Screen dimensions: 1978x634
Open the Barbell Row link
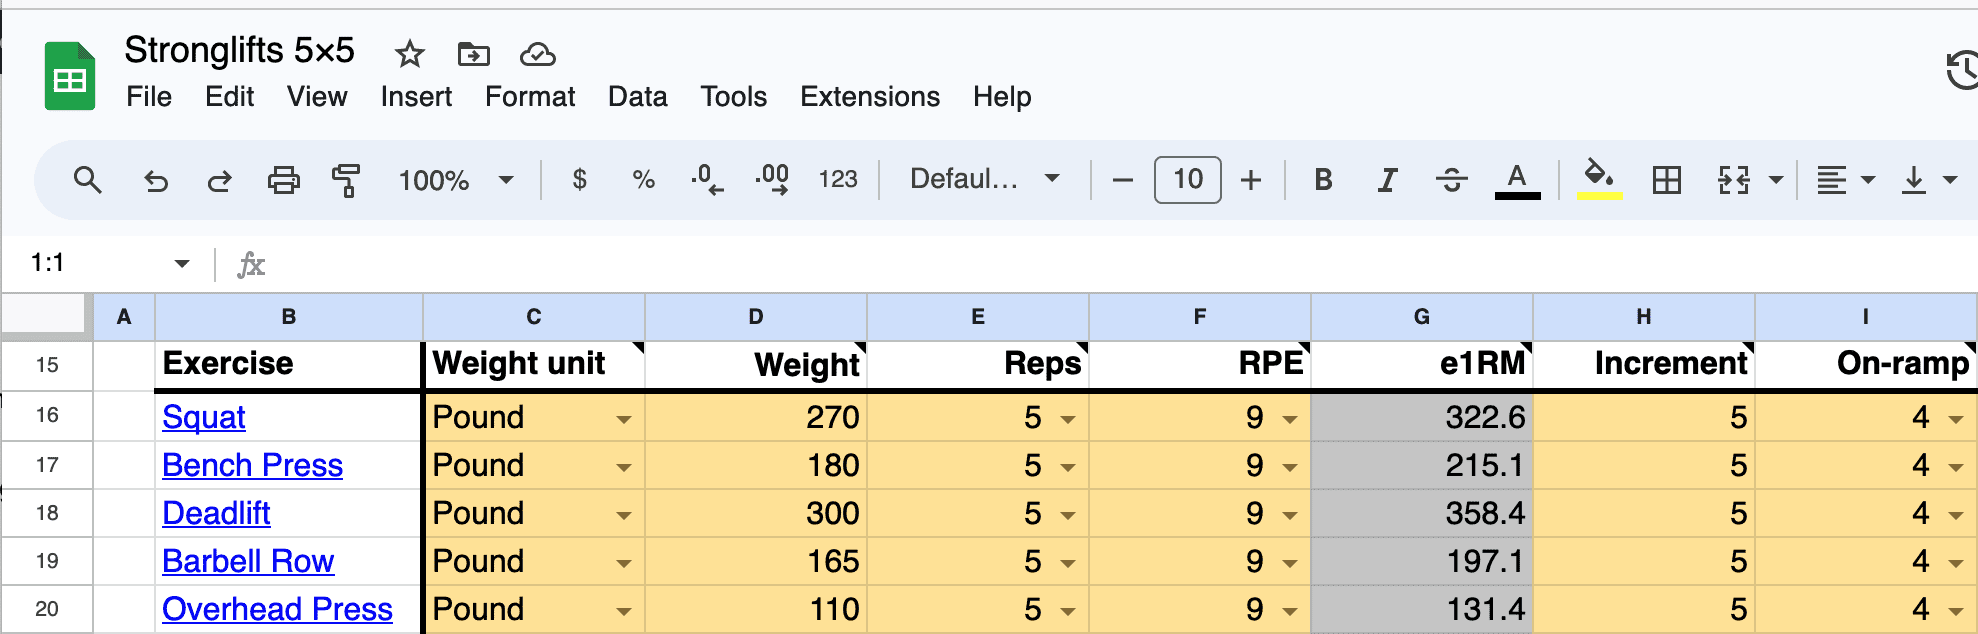[x=248, y=561]
